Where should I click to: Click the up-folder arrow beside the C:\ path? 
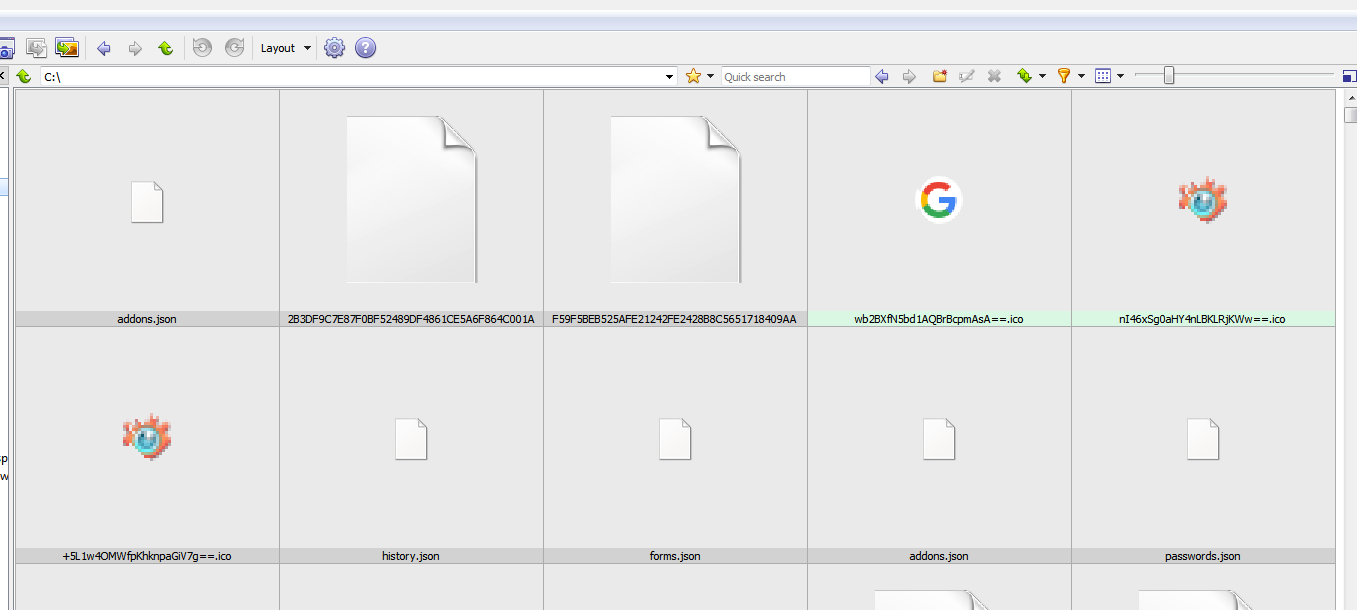point(24,76)
